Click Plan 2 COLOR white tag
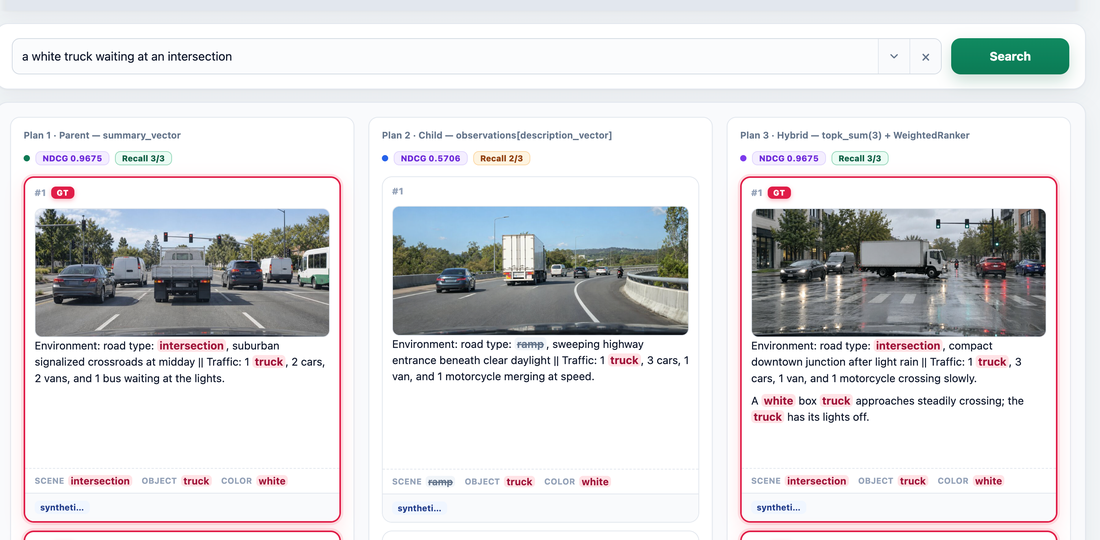This screenshot has height=540, width=1100. point(595,482)
